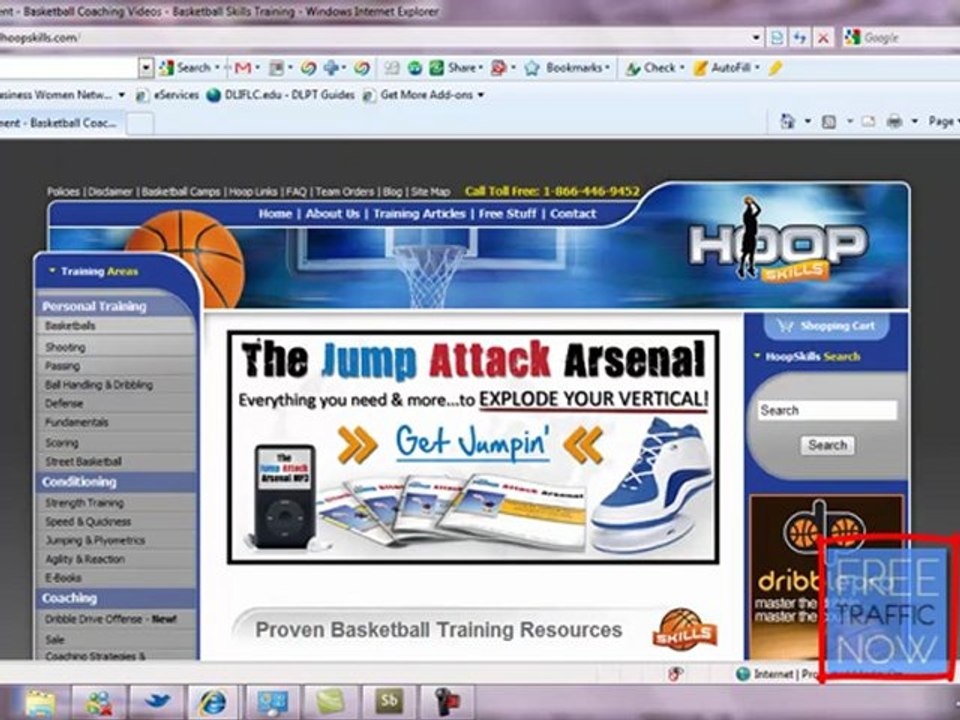Click the Refresh icon beside the address bar
This screenshot has height=720, width=960.
[800, 38]
